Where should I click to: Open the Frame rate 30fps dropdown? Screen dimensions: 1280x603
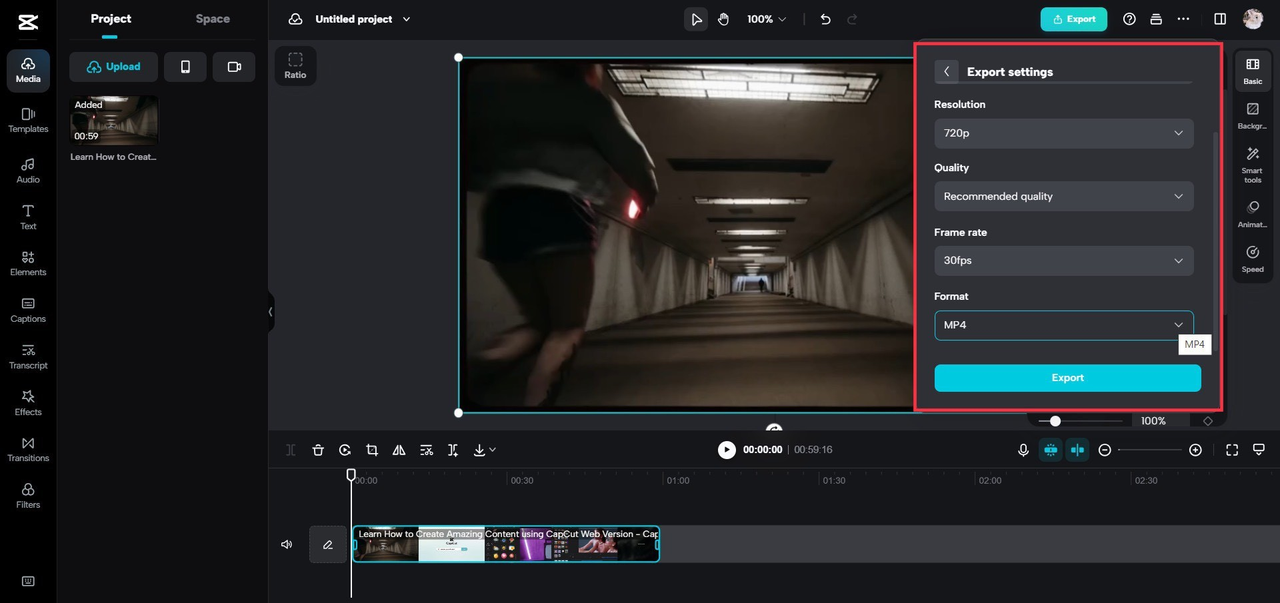[x=1063, y=260]
